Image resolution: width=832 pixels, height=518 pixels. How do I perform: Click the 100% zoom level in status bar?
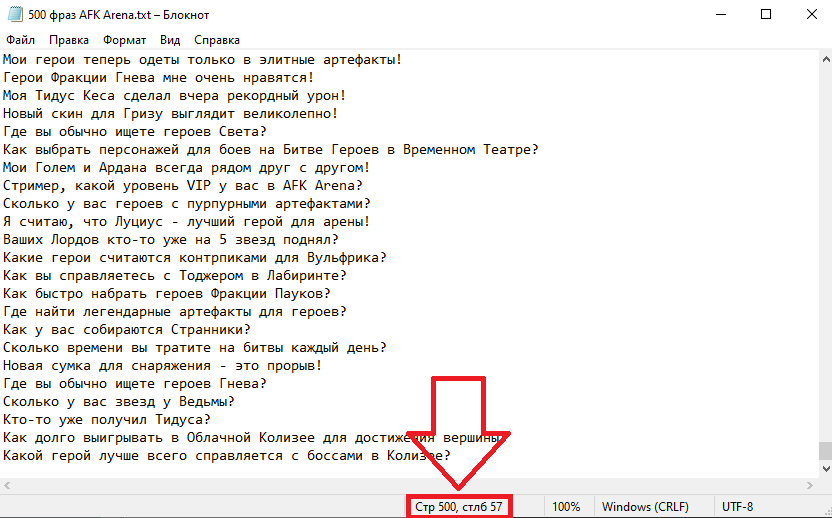tap(566, 507)
